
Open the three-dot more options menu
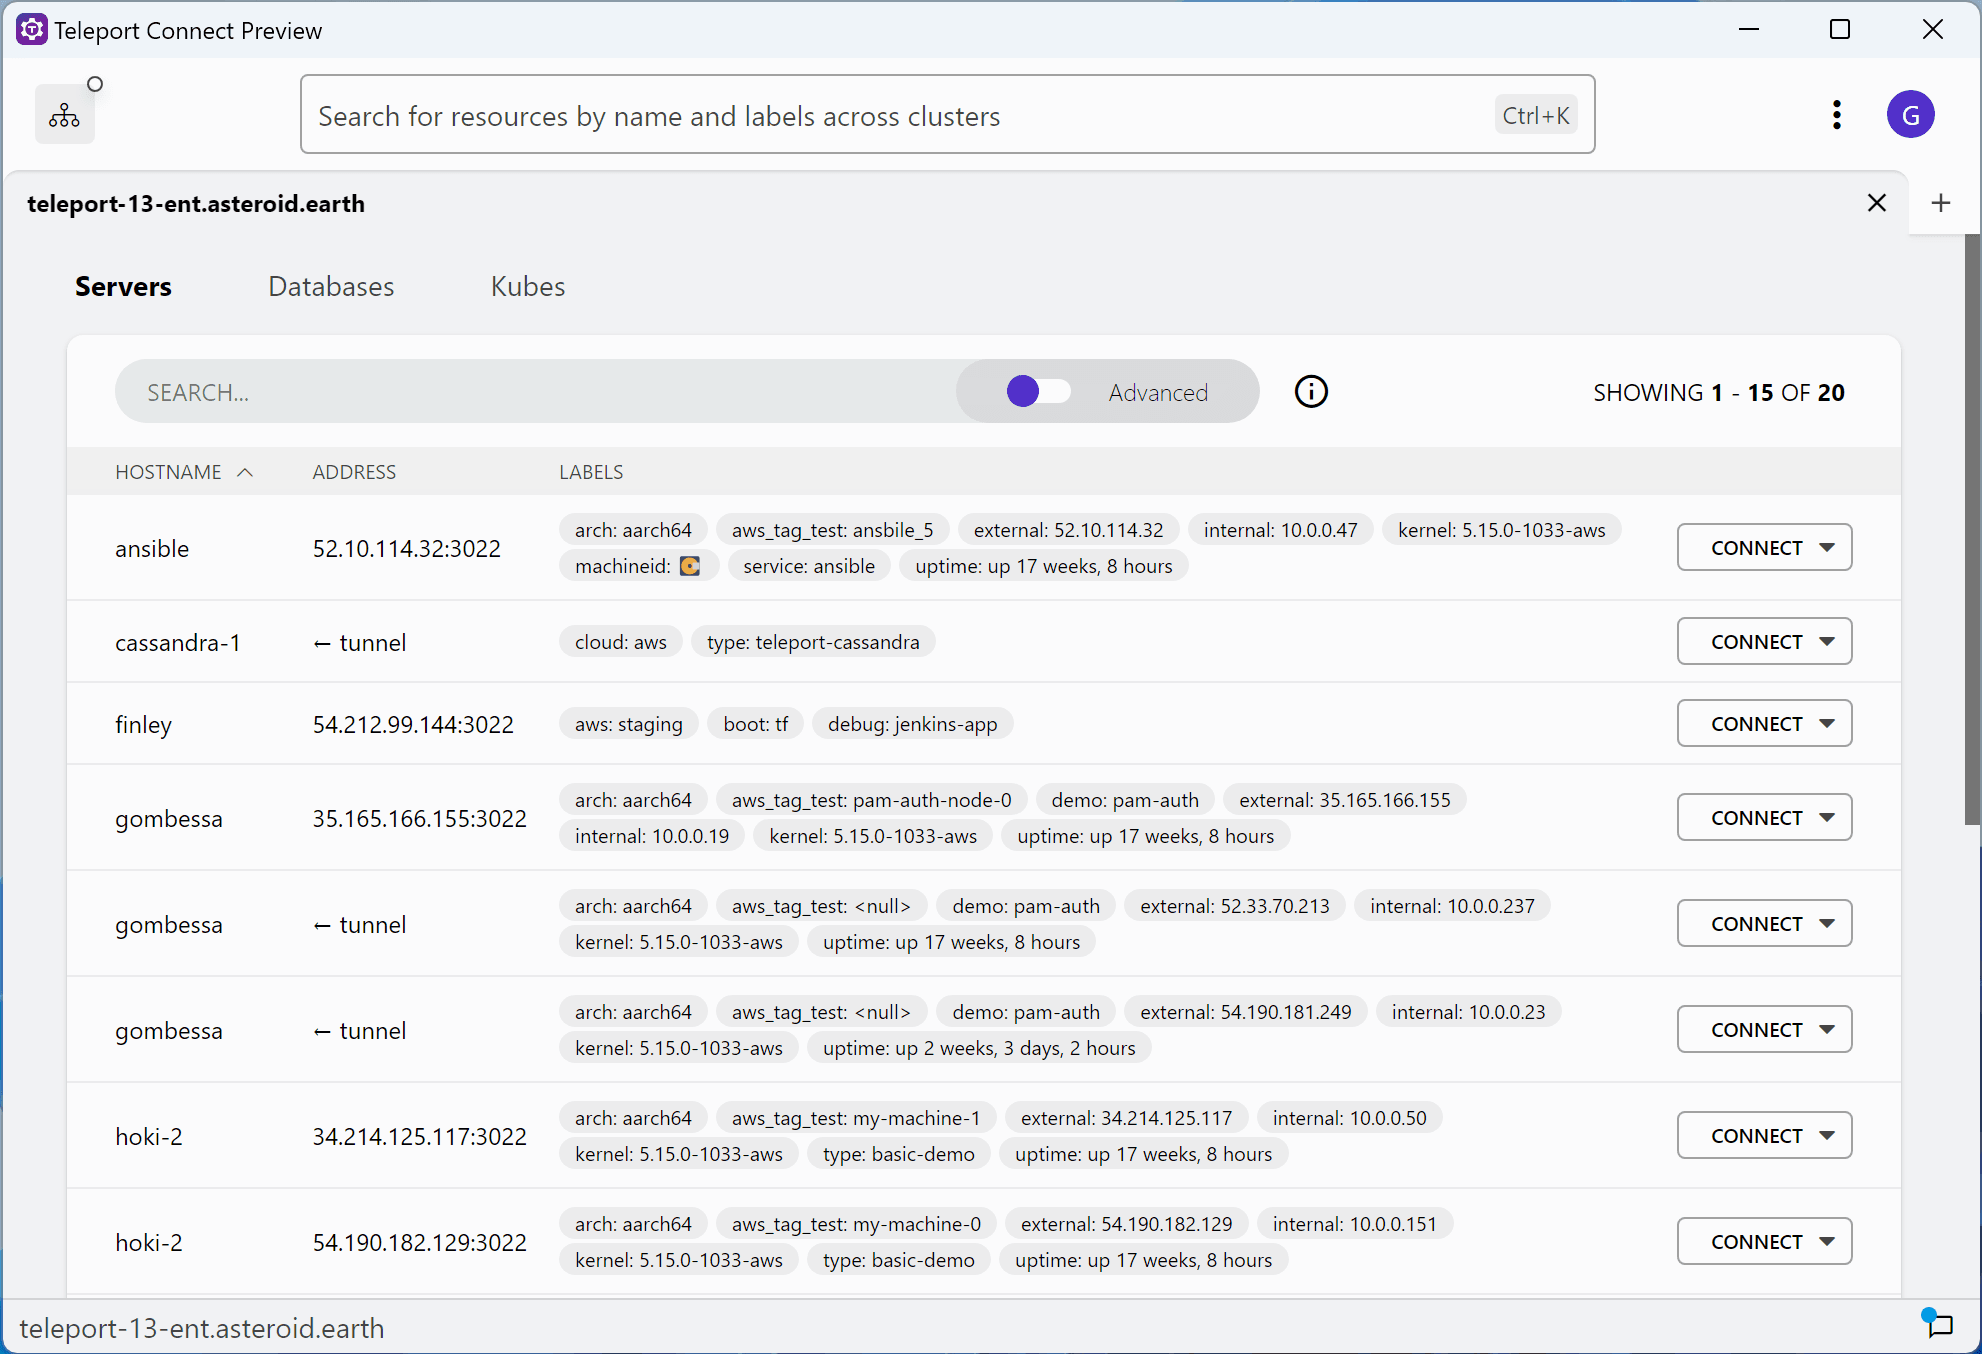(1836, 115)
